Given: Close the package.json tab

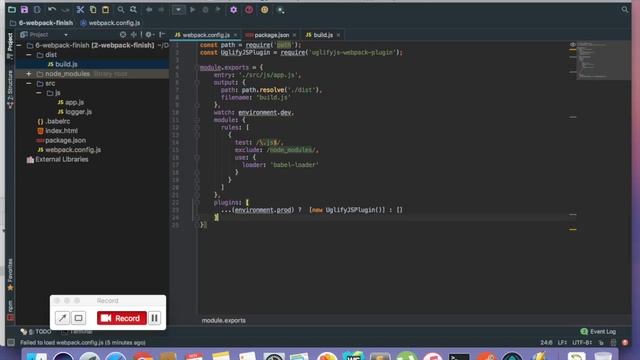Looking at the screenshot, I should (x=294, y=35).
